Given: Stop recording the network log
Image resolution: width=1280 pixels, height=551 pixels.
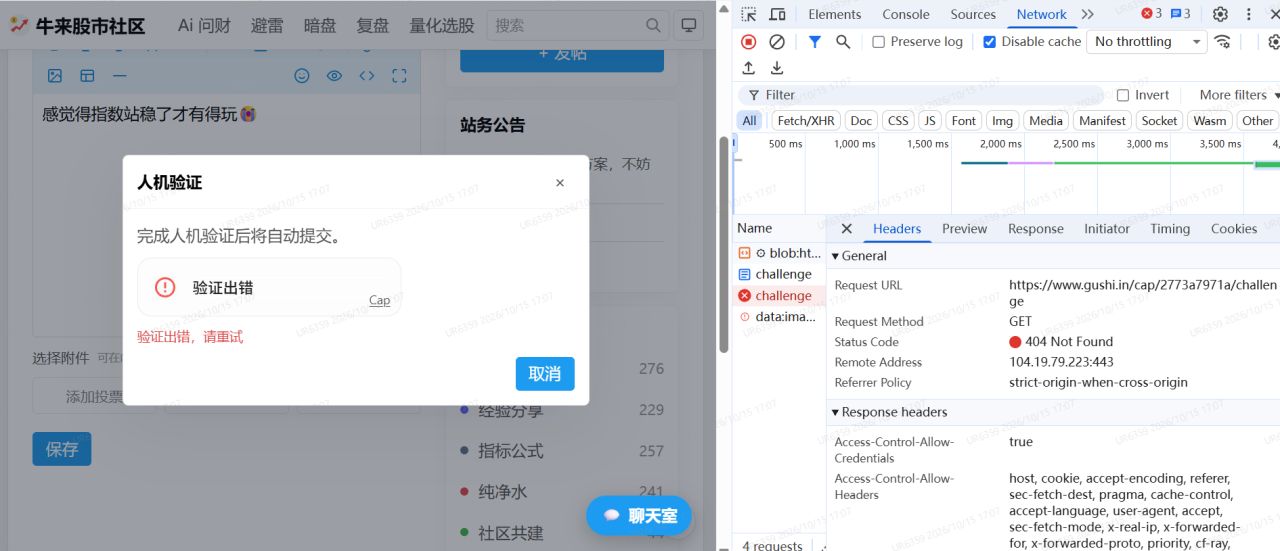Looking at the screenshot, I should 748,42.
